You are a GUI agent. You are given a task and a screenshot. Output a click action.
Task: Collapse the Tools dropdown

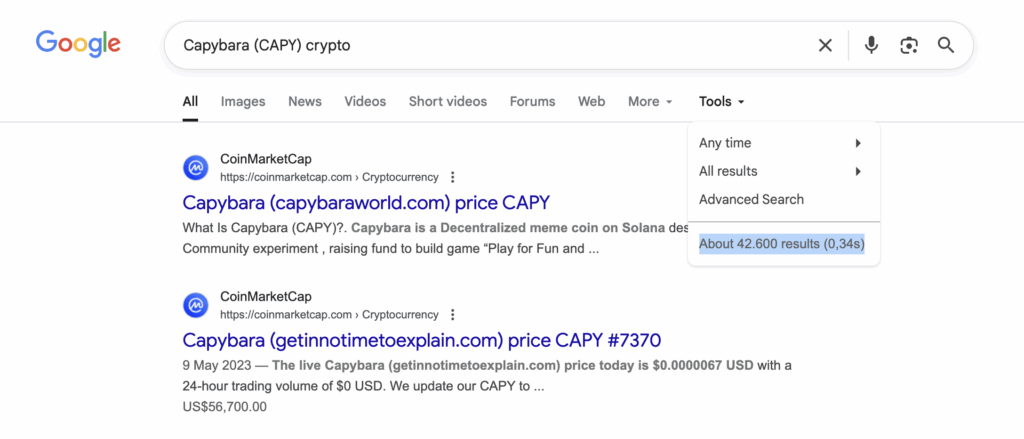click(x=721, y=101)
